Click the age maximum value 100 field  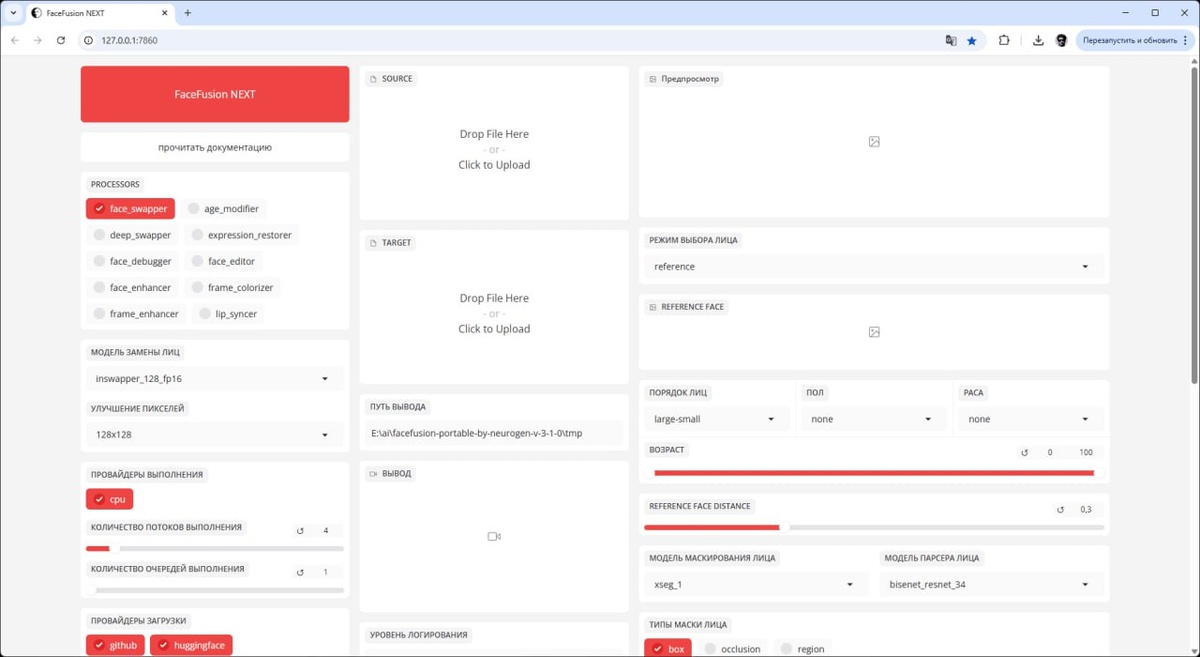click(x=1085, y=453)
